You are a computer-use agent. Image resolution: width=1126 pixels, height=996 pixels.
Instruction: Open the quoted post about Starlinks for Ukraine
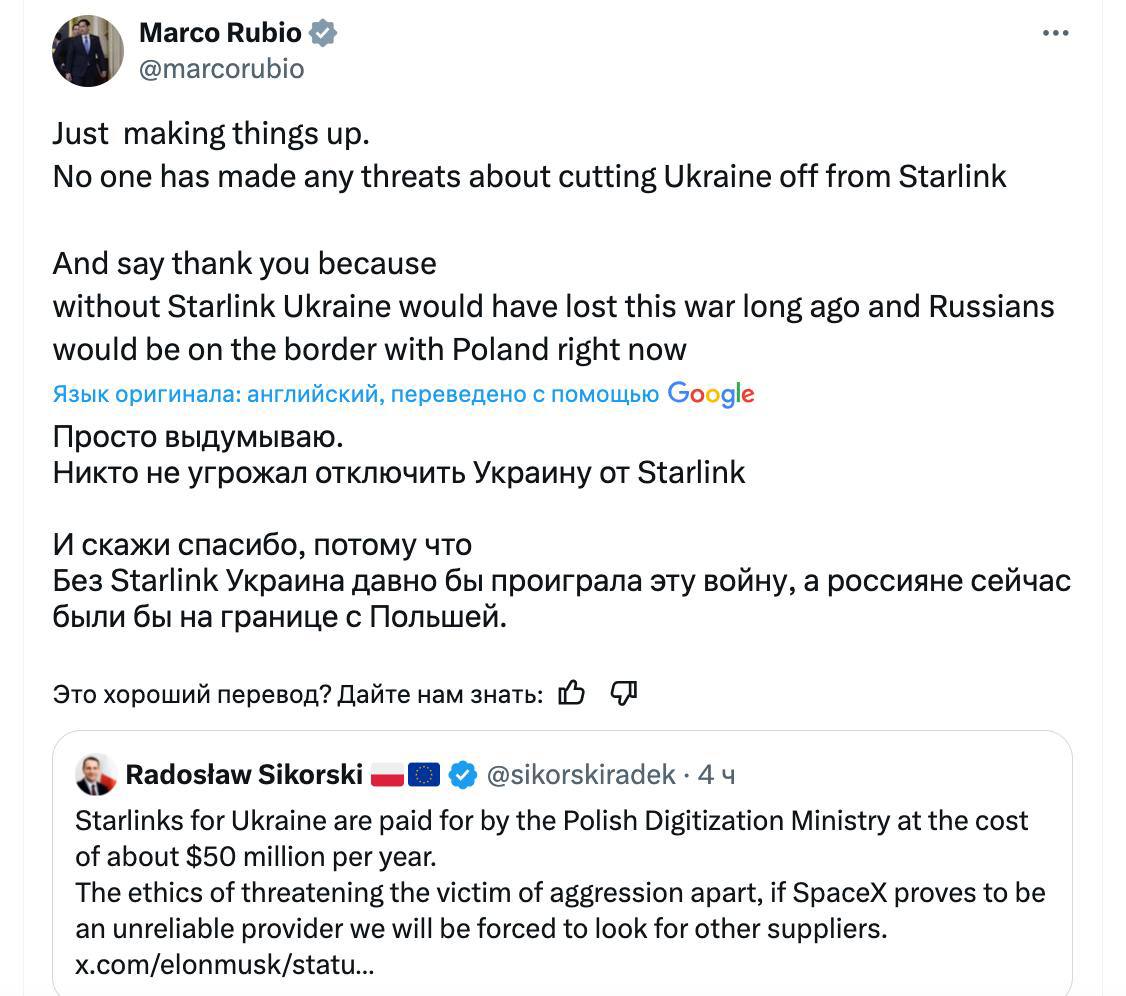tap(560, 875)
